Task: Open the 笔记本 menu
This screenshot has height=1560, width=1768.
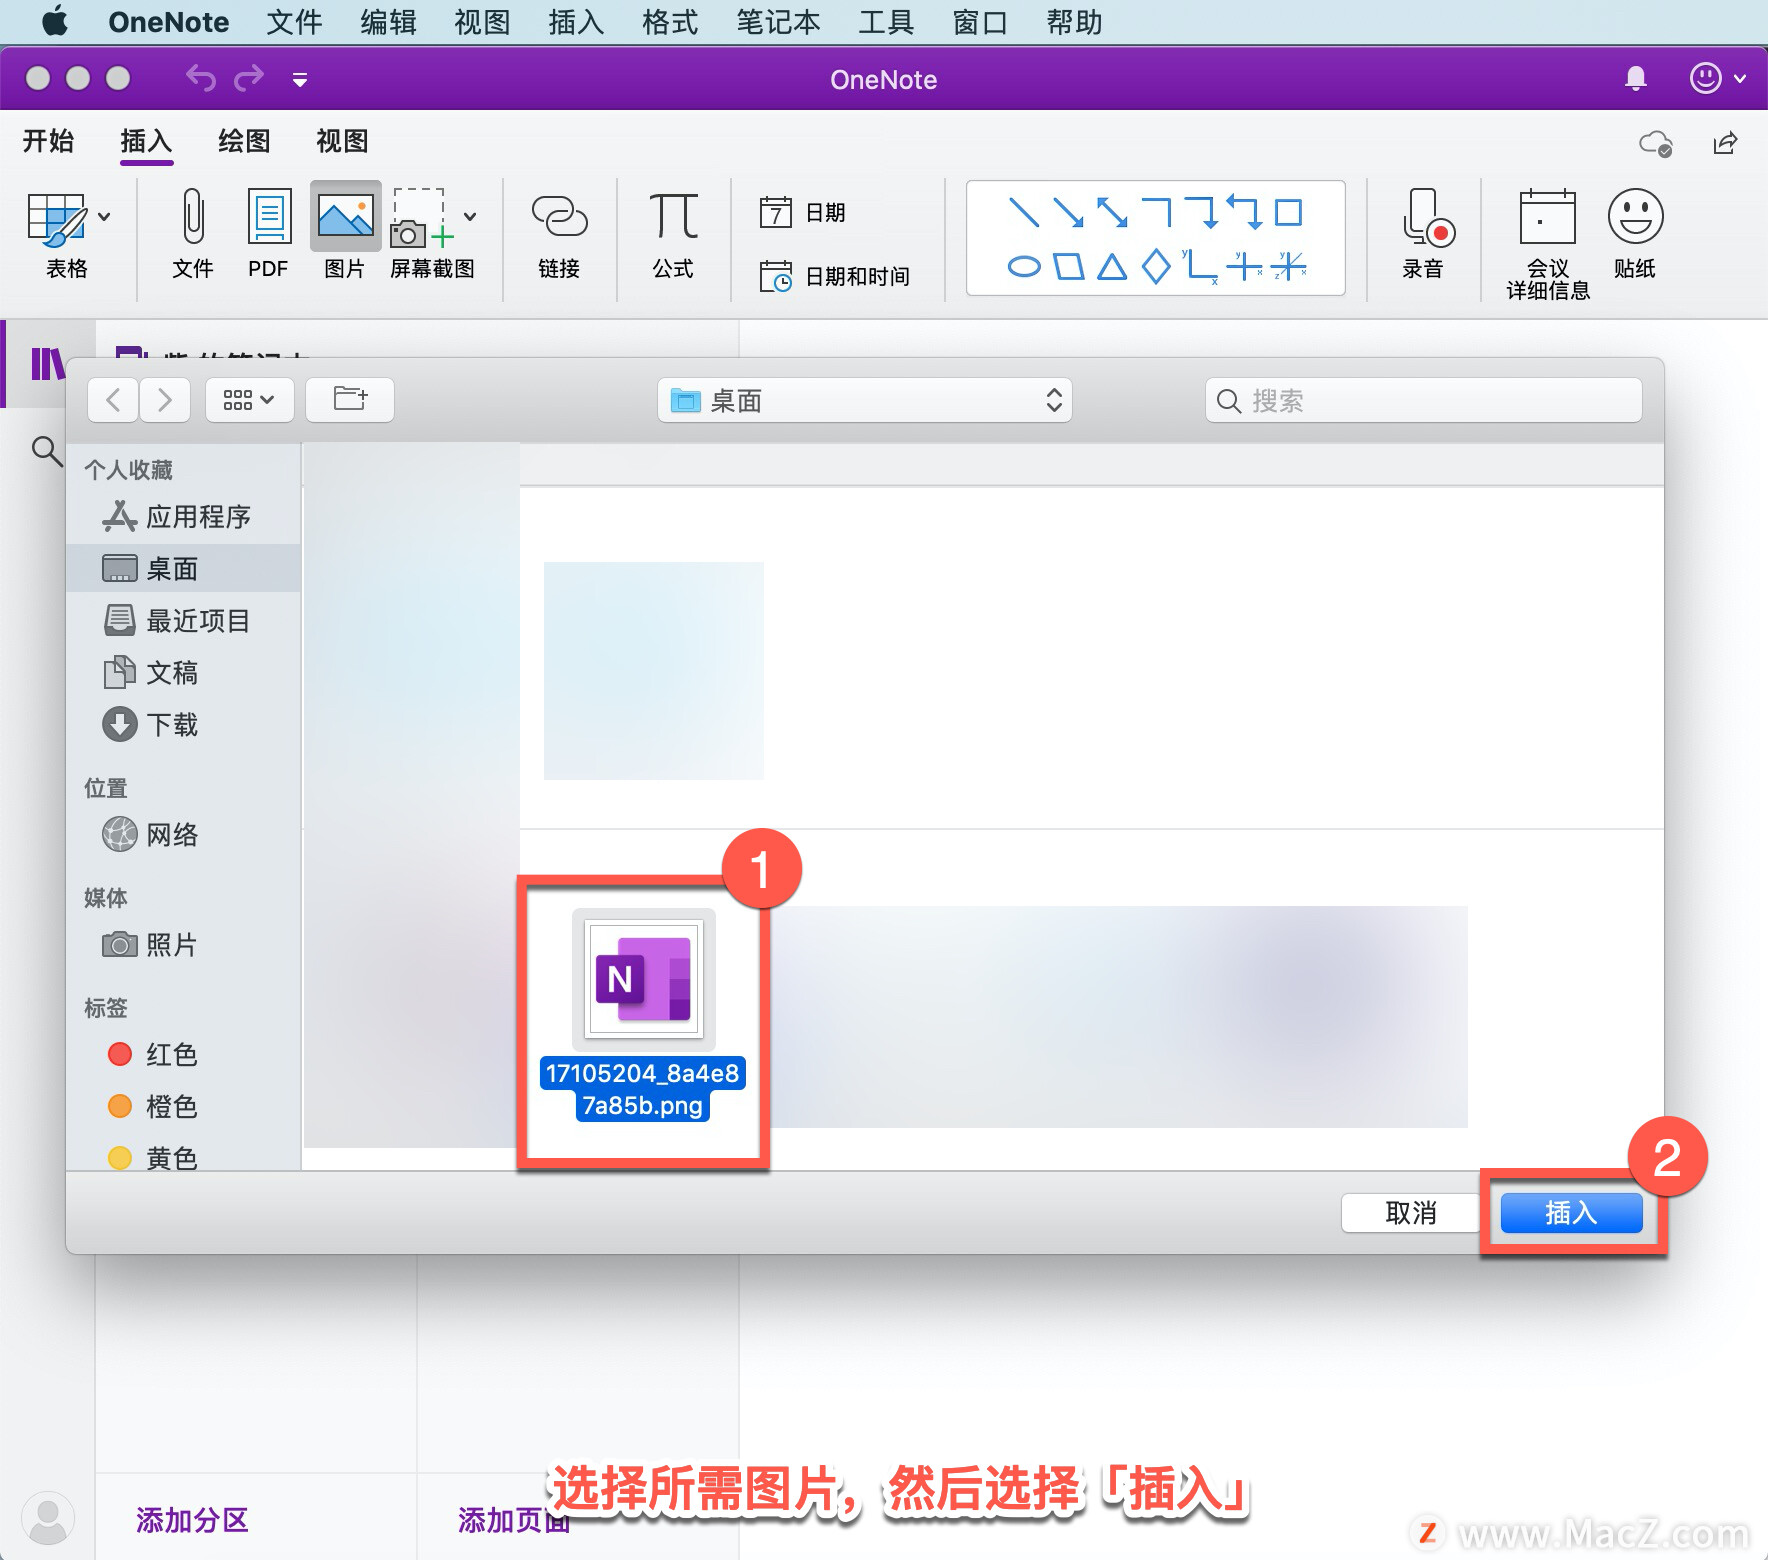Action: [778, 22]
